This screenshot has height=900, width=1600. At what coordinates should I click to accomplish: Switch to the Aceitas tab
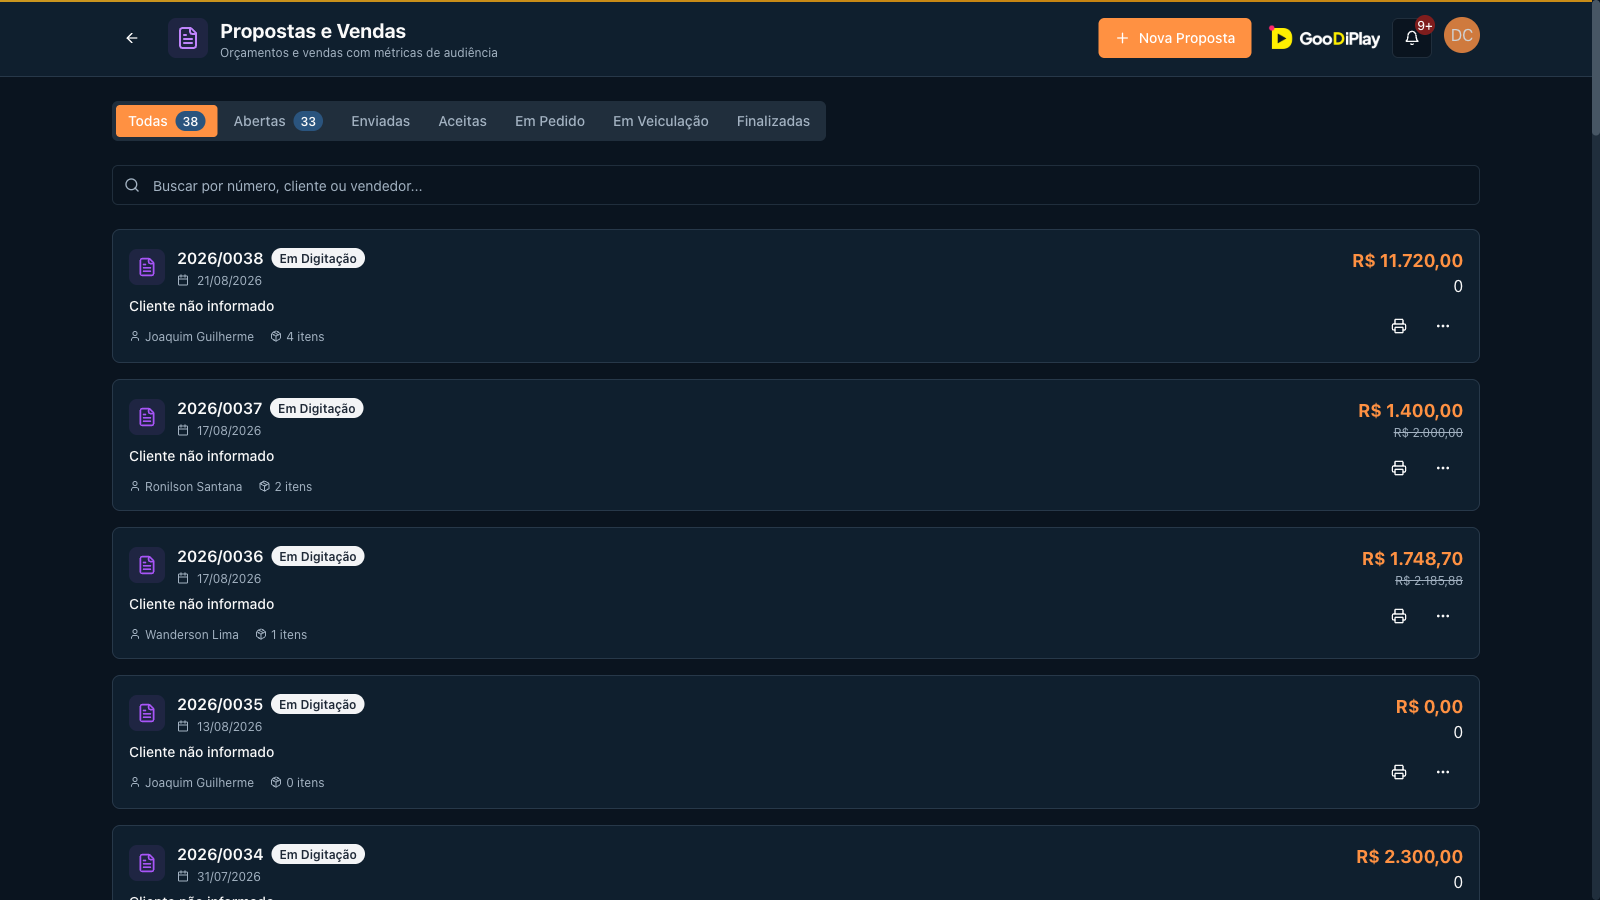point(463,121)
